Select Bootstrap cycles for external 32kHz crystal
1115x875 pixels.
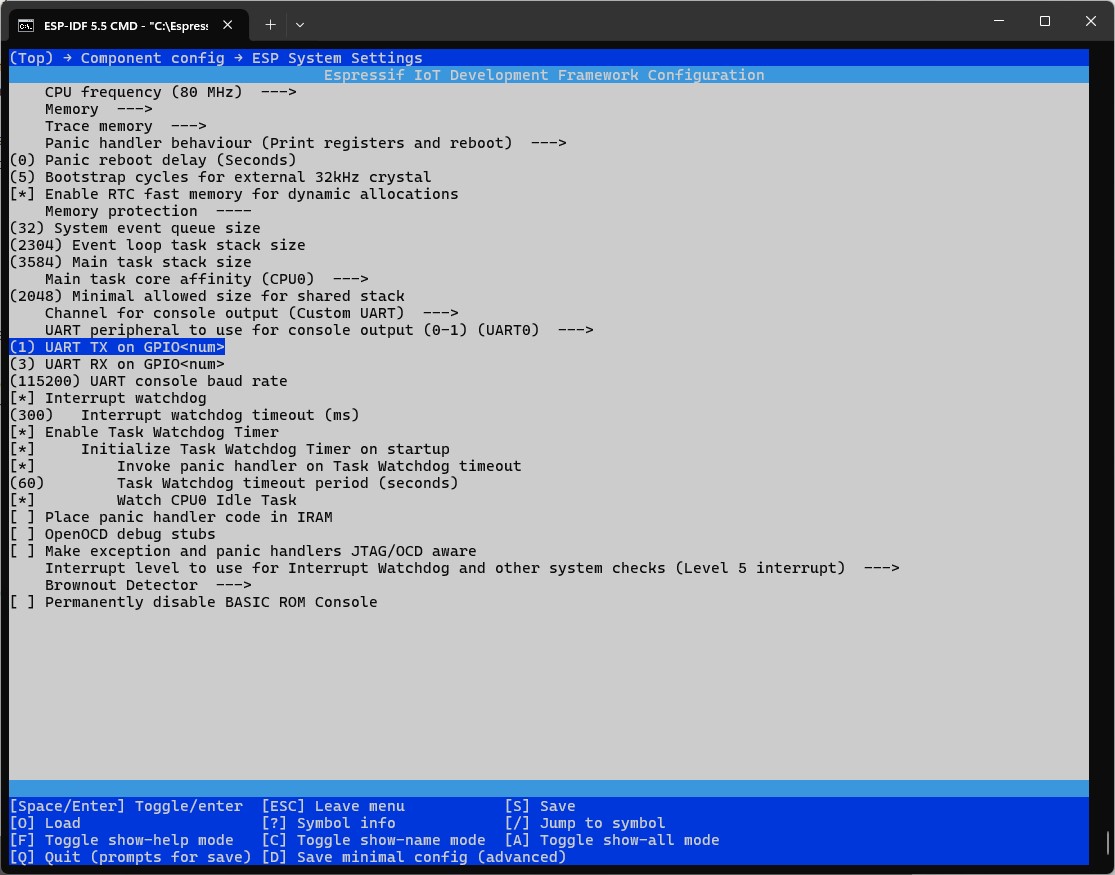point(220,177)
